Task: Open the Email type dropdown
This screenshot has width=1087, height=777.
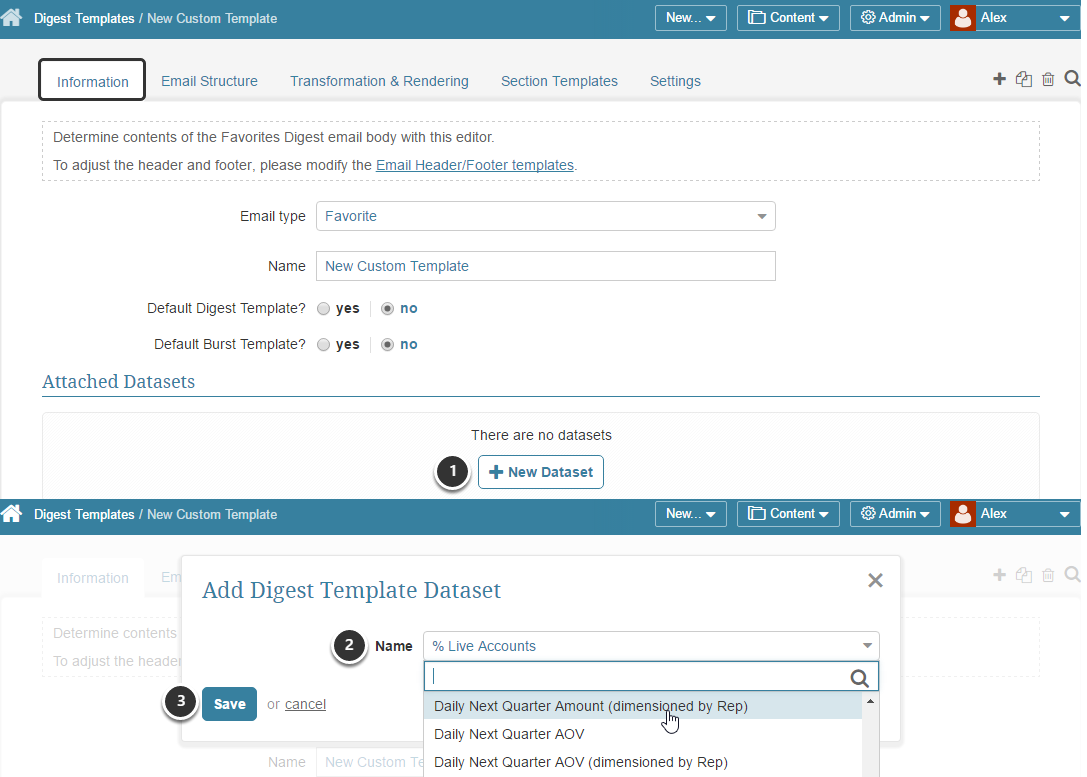Action: (x=545, y=216)
